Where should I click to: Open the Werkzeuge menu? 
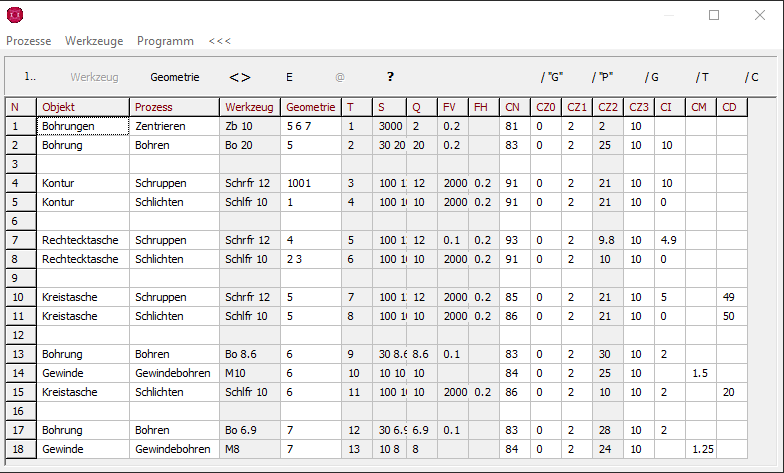(x=94, y=41)
